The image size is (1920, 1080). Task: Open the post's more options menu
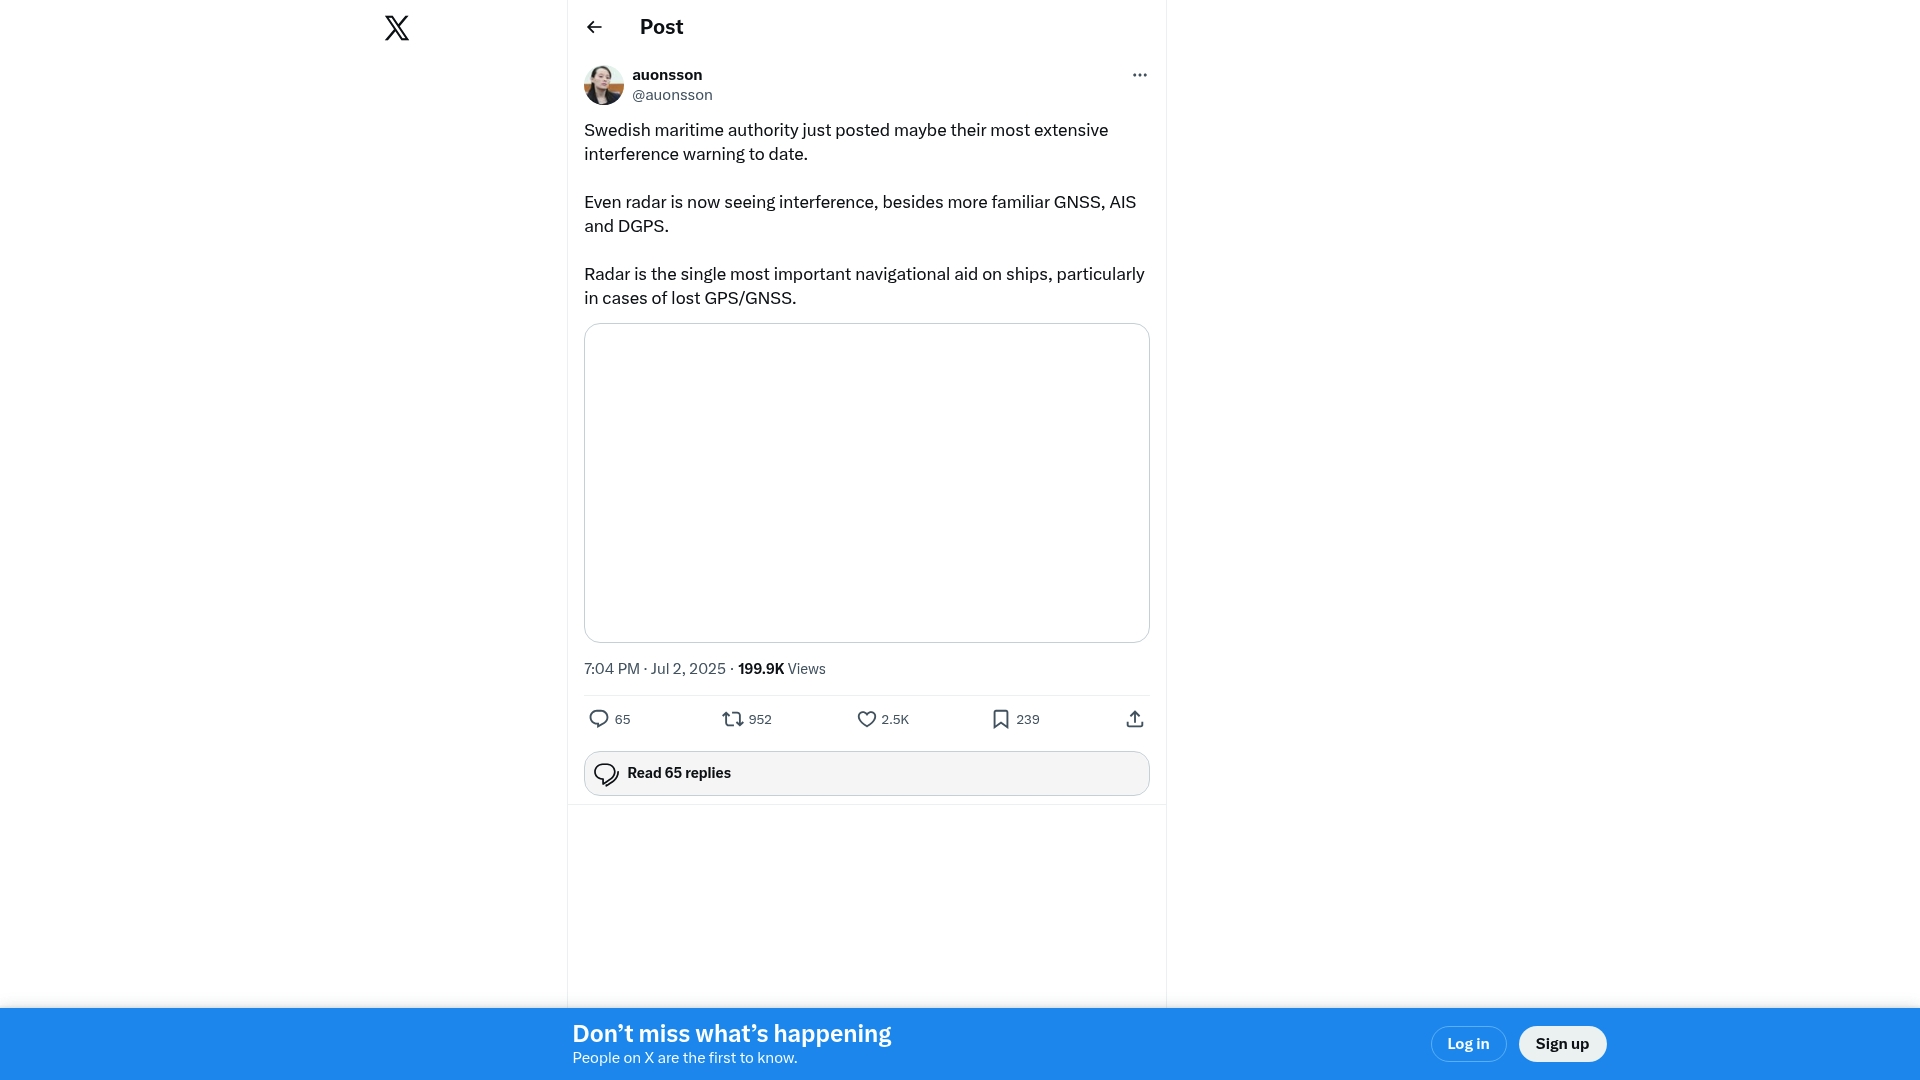pos(1139,75)
